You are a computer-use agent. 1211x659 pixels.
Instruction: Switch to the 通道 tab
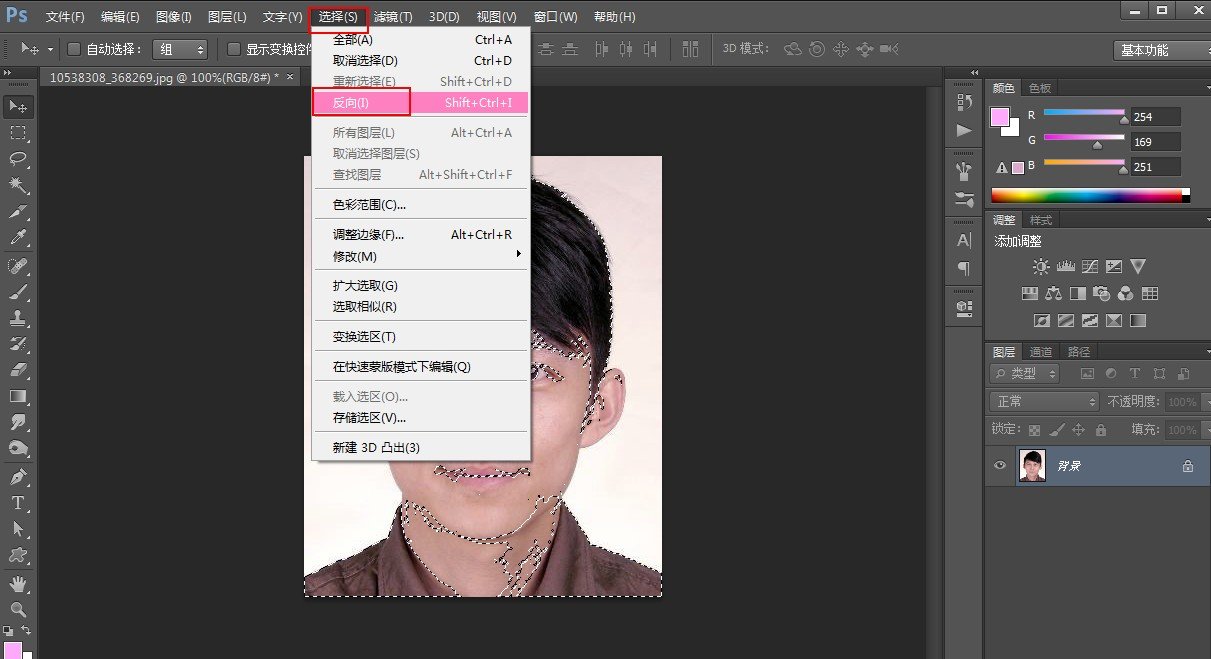[x=1041, y=352]
